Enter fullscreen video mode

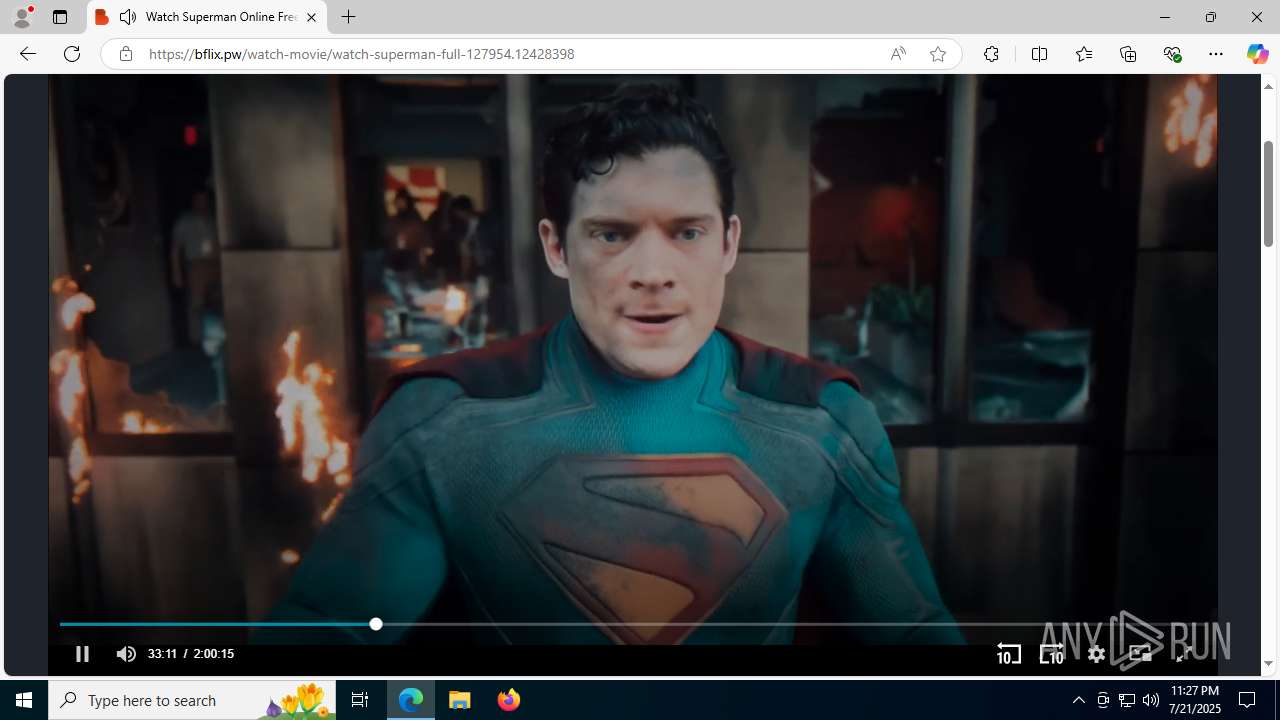[x=1184, y=654]
